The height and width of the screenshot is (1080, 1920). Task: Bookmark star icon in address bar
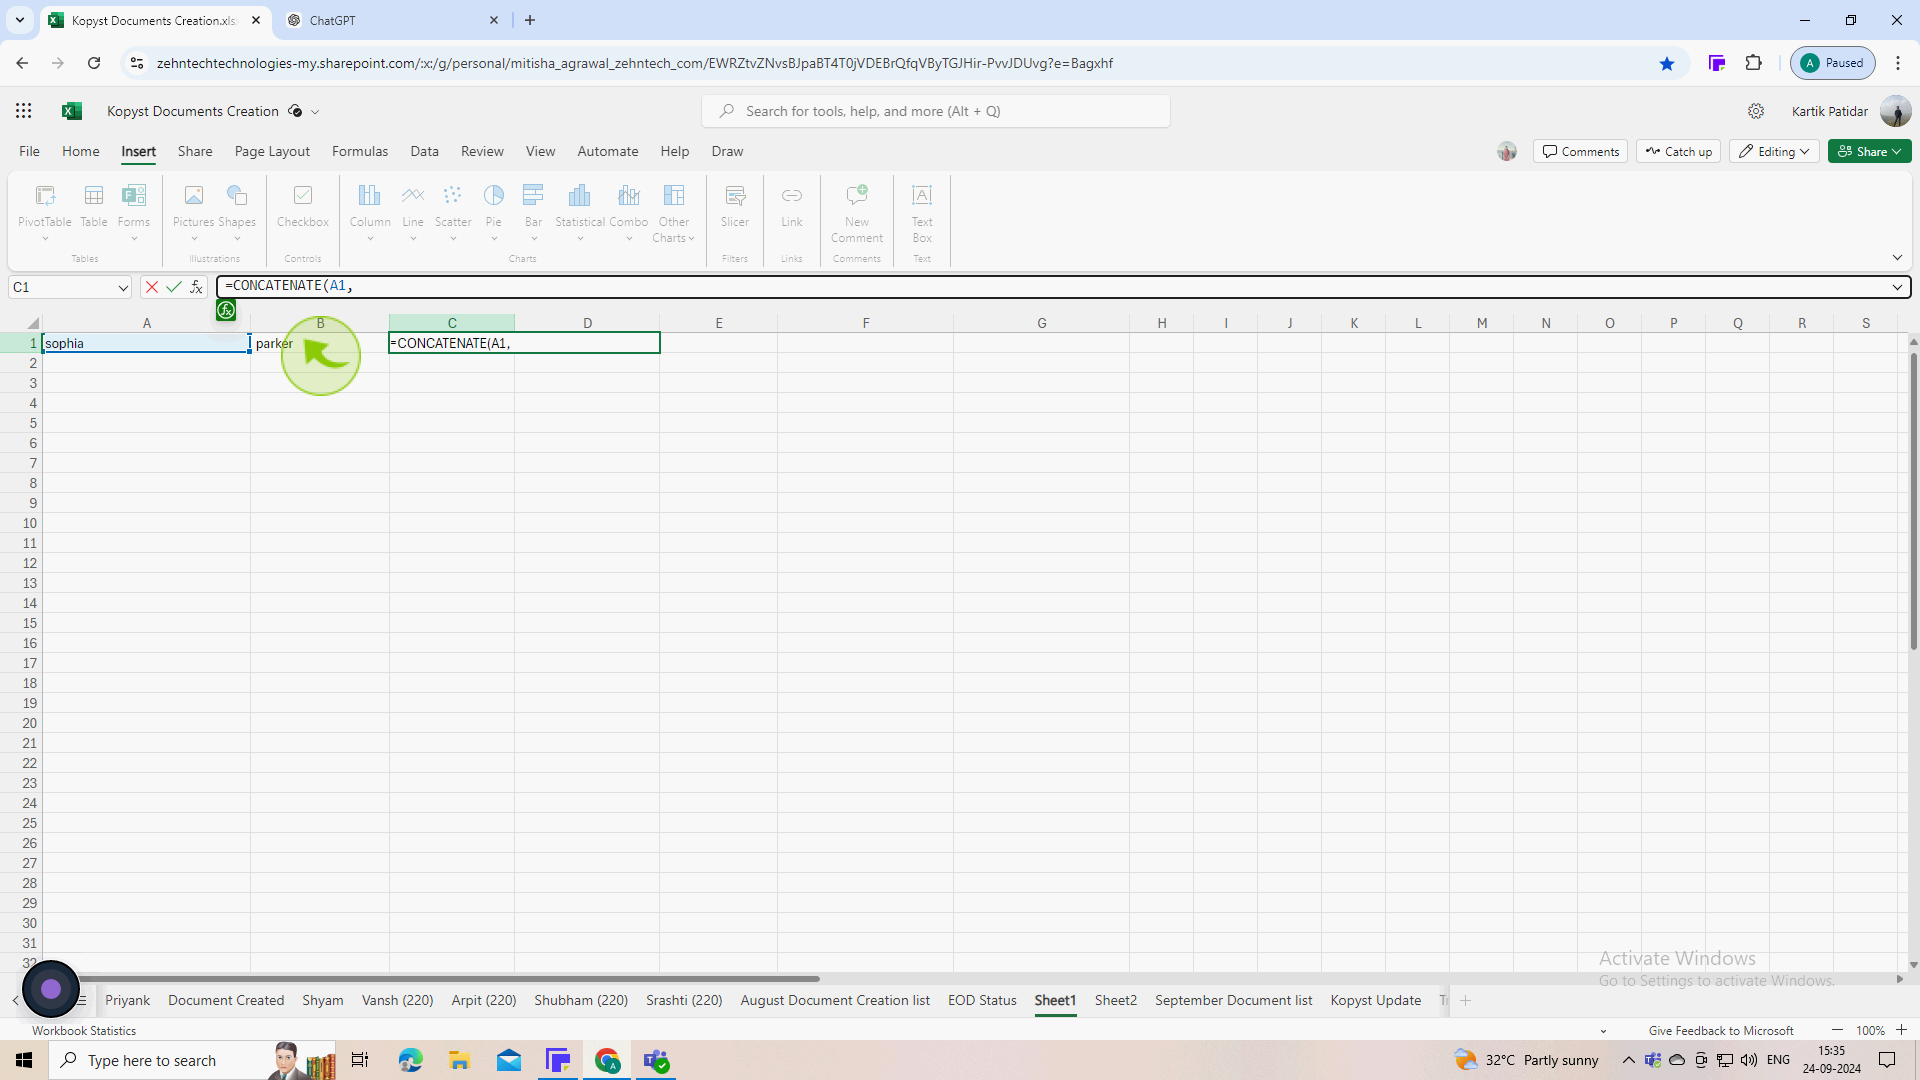(1667, 63)
